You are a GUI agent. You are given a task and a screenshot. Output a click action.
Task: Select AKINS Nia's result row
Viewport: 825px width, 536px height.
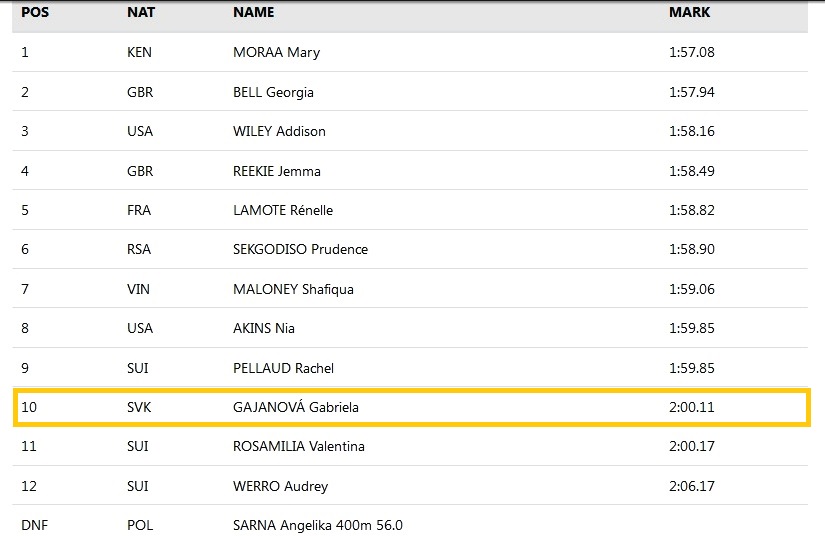tap(410, 328)
